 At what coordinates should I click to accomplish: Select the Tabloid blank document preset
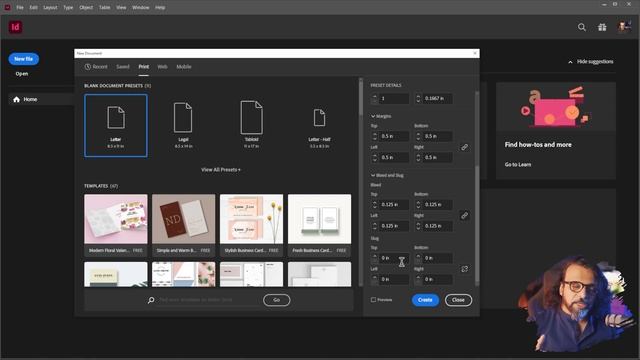(251, 125)
